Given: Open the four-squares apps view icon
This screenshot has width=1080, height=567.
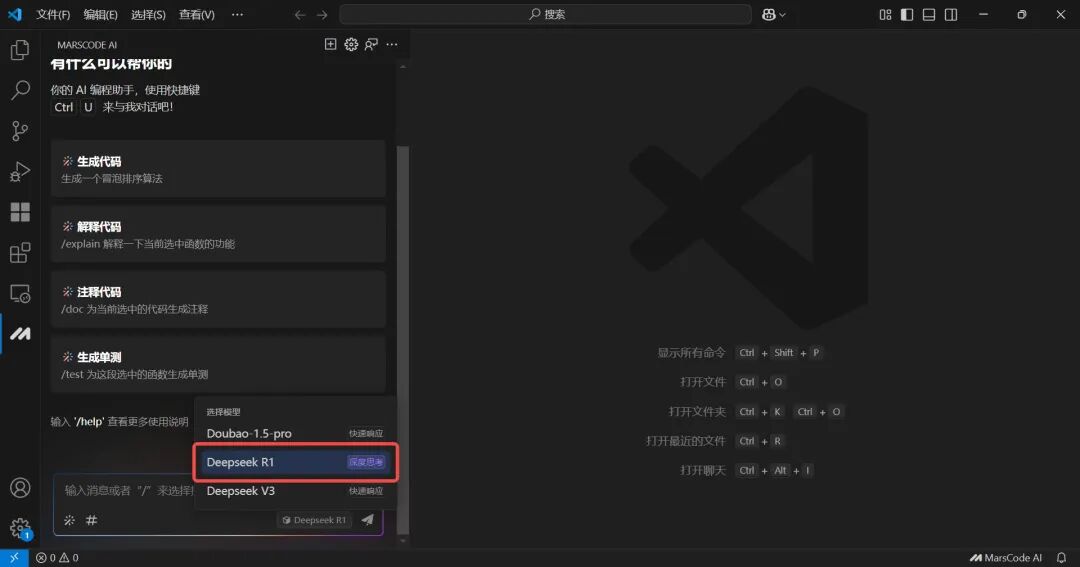Looking at the screenshot, I should [x=20, y=212].
